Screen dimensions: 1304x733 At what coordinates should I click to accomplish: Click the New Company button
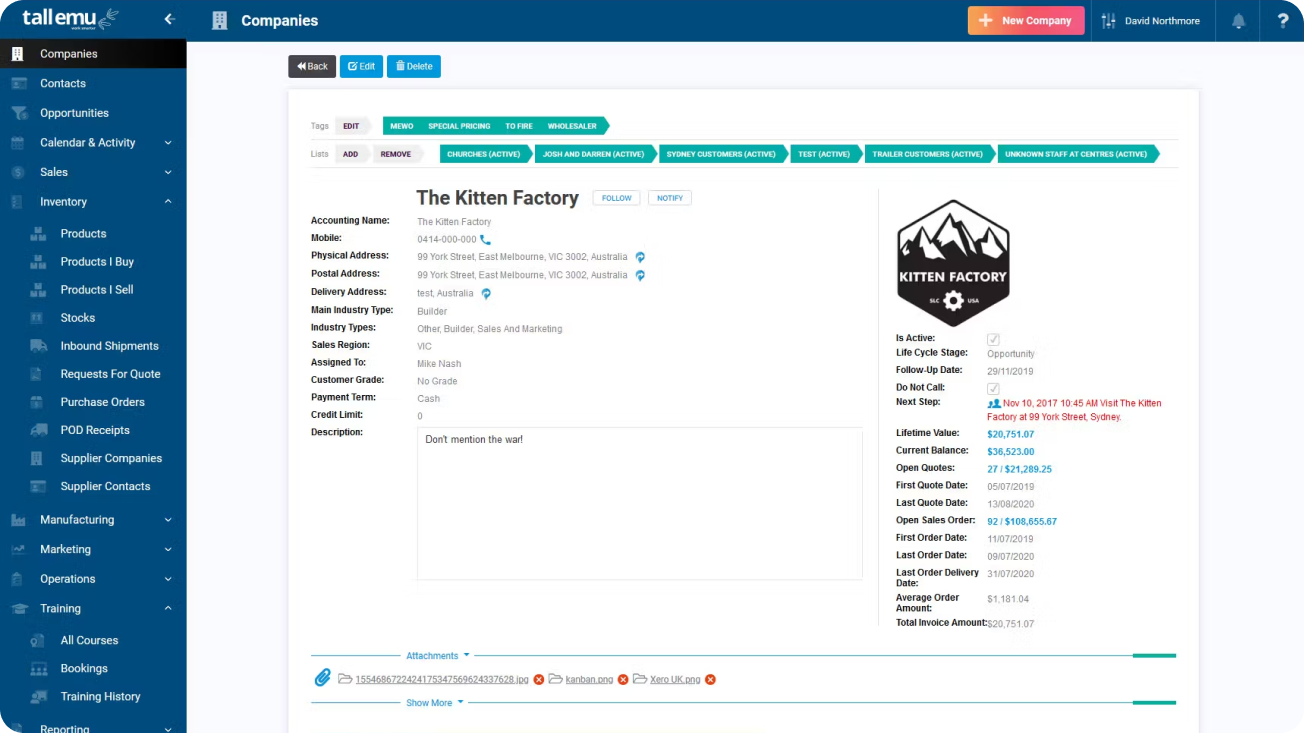(1025, 21)
